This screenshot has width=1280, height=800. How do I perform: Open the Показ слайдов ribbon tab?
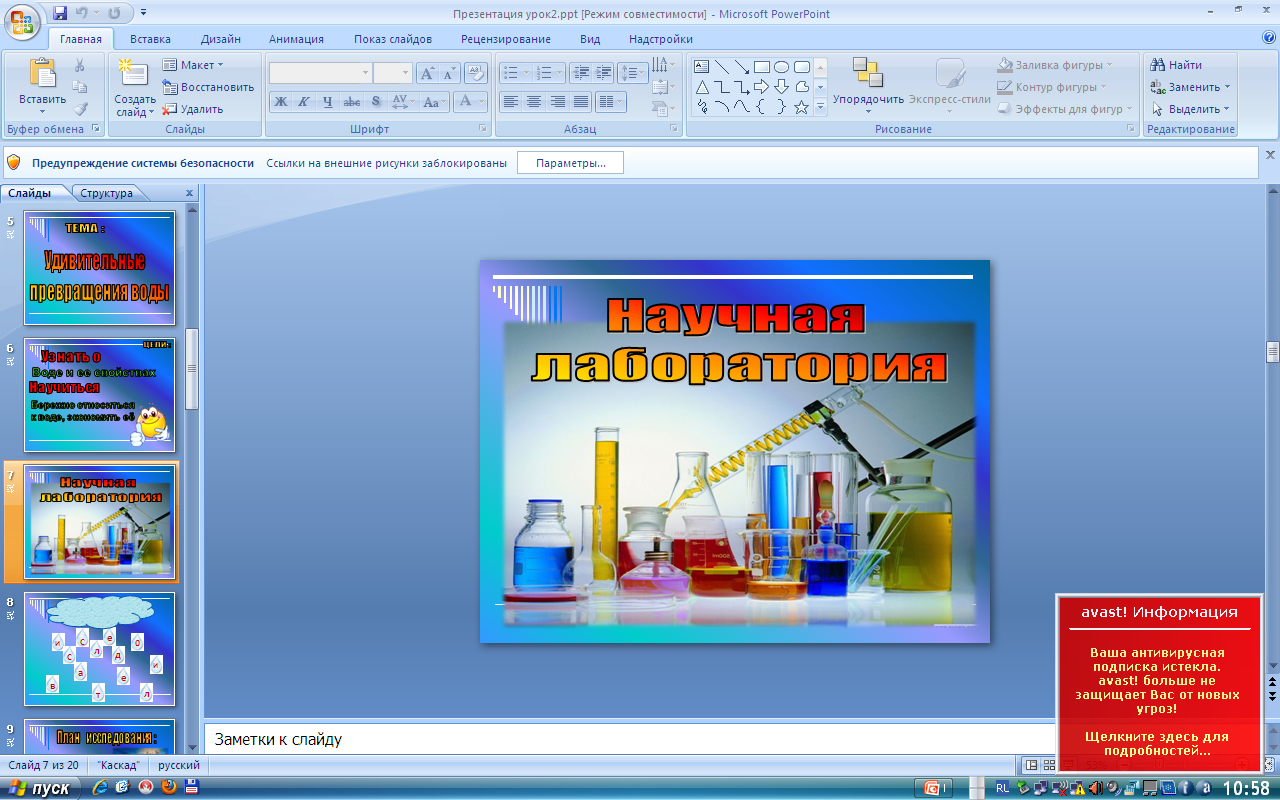(393, 39)
